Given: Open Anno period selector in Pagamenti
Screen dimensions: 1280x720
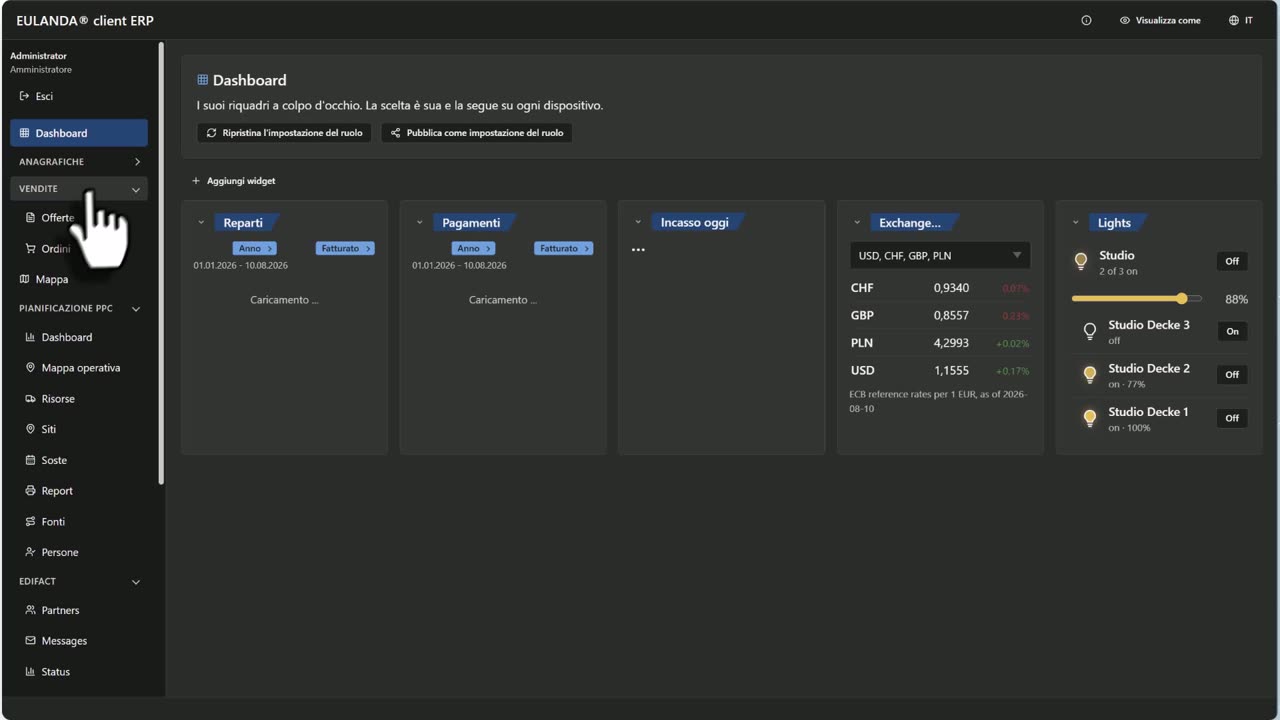Looking at the screenshot, I should coord(473,248).
